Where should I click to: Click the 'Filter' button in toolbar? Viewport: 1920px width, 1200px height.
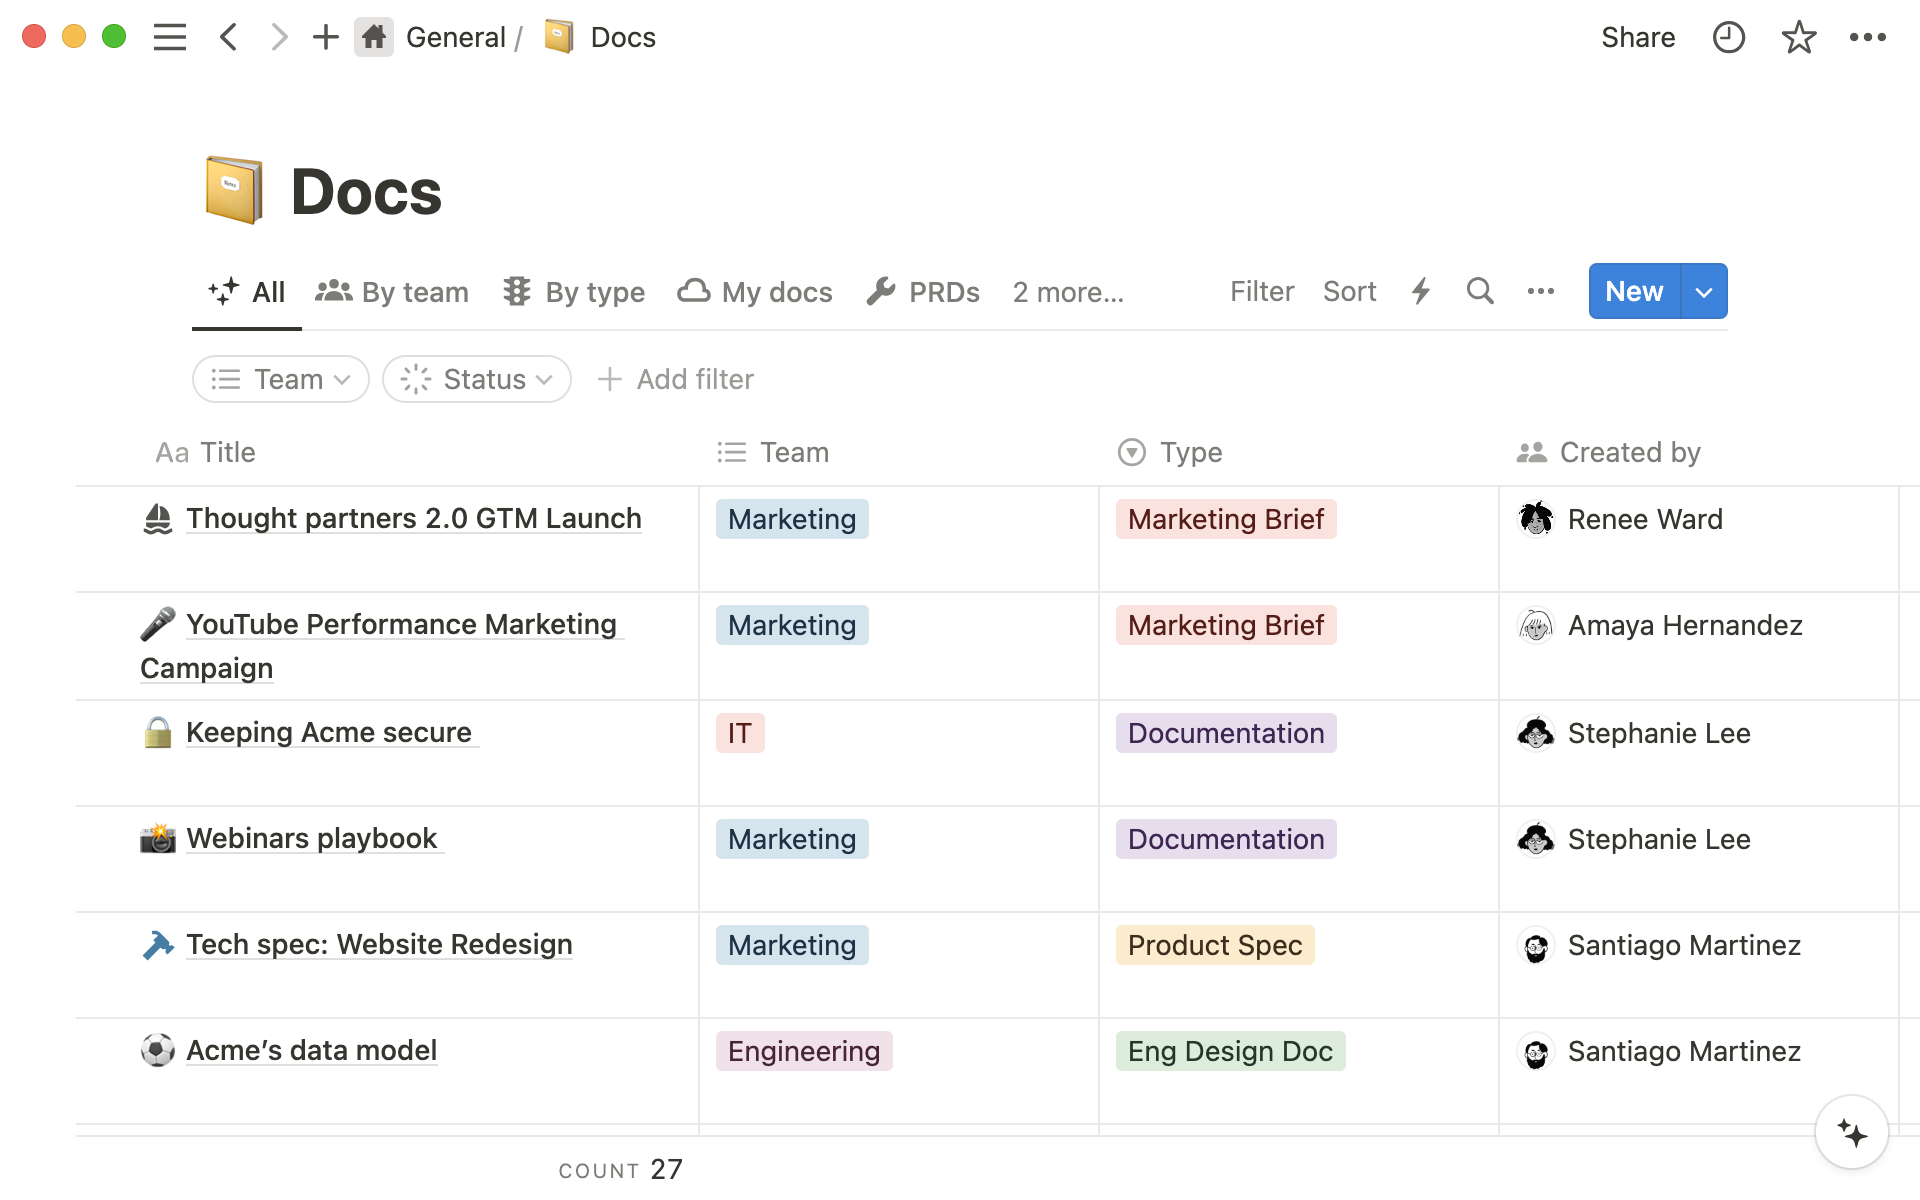point(1263,290)
